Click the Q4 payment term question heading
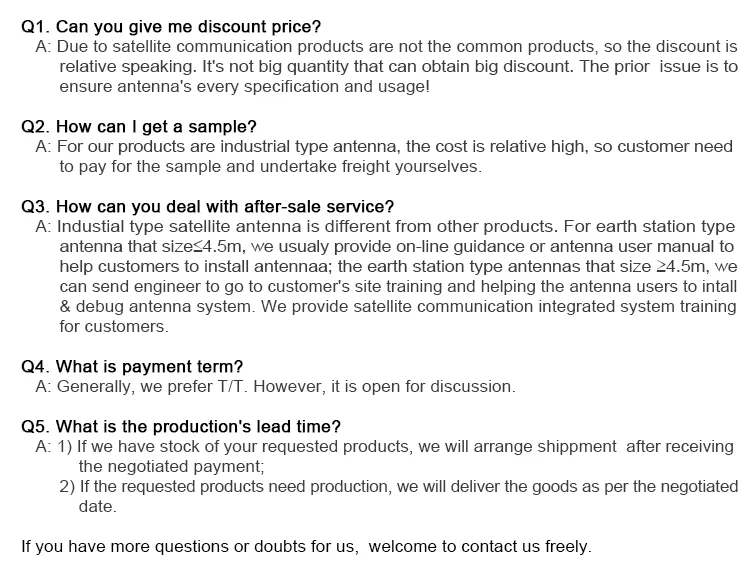This screenshot has height=573, width=750. [x=132, y=366]
